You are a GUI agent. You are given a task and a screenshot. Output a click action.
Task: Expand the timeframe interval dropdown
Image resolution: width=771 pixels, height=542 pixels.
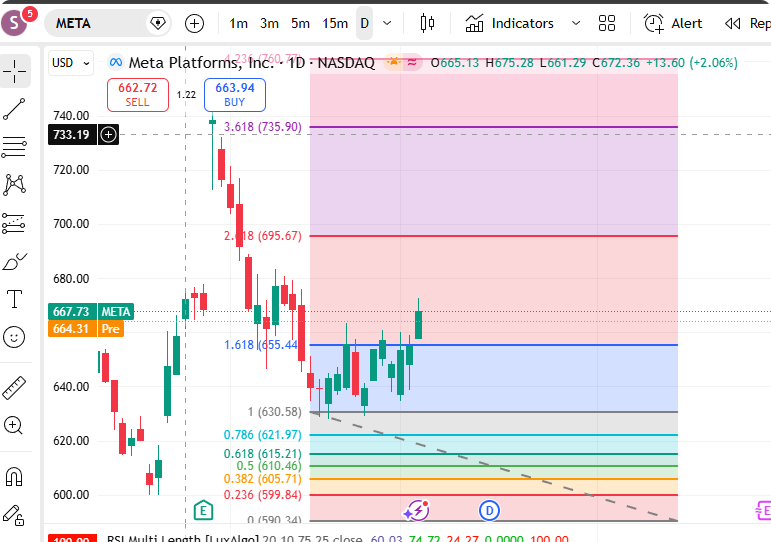(x=387, y=23)
